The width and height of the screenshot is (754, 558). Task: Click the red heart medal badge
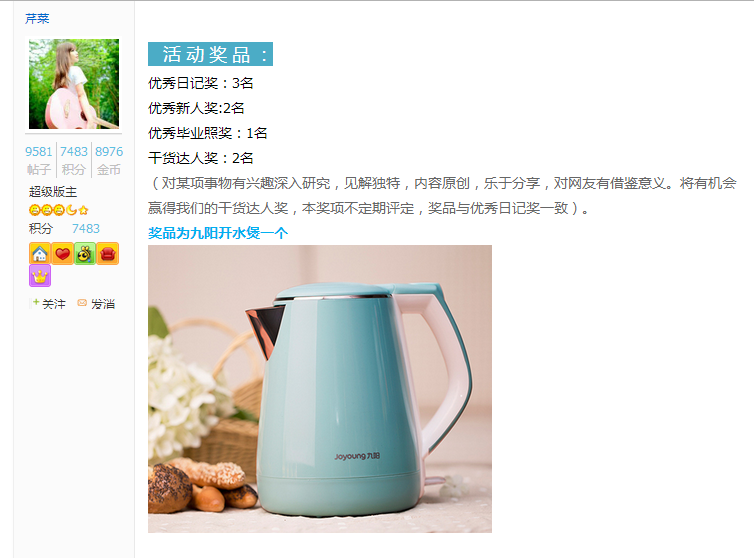click(x=63, y=254)
